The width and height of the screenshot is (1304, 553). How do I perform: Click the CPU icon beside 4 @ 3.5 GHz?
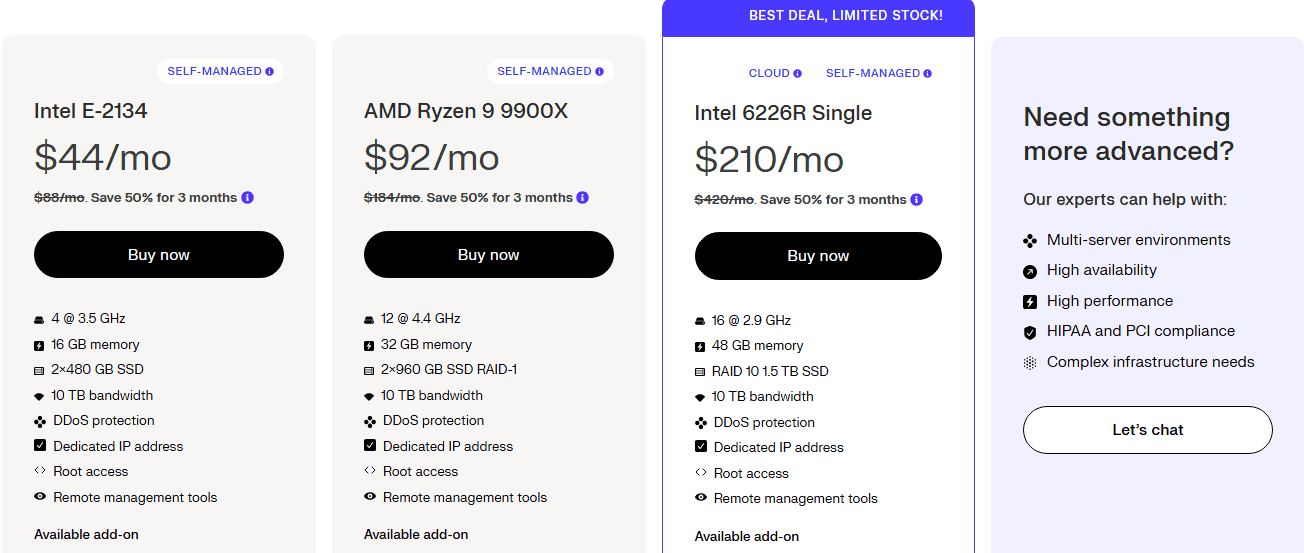[40, 320]
